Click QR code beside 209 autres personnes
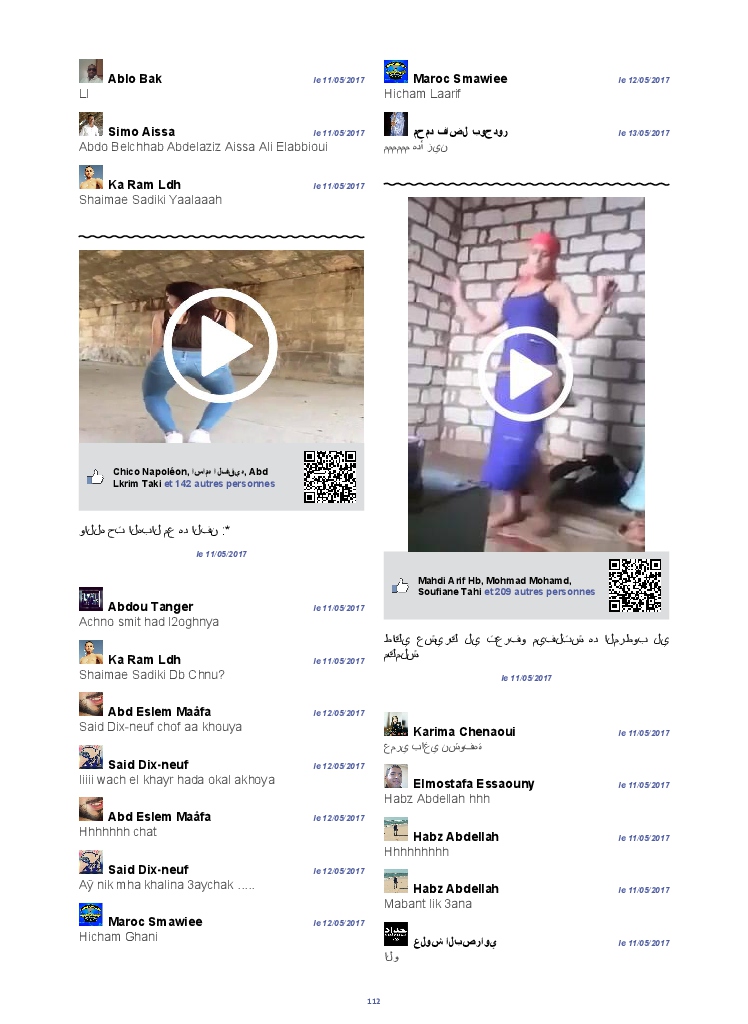The width and height of the screenshot is (748, 1024). 635,585
